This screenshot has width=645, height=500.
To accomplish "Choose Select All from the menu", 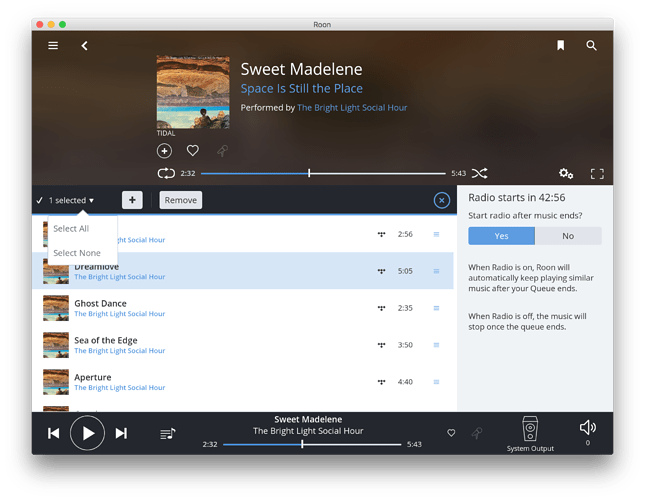I will (71, 229).
